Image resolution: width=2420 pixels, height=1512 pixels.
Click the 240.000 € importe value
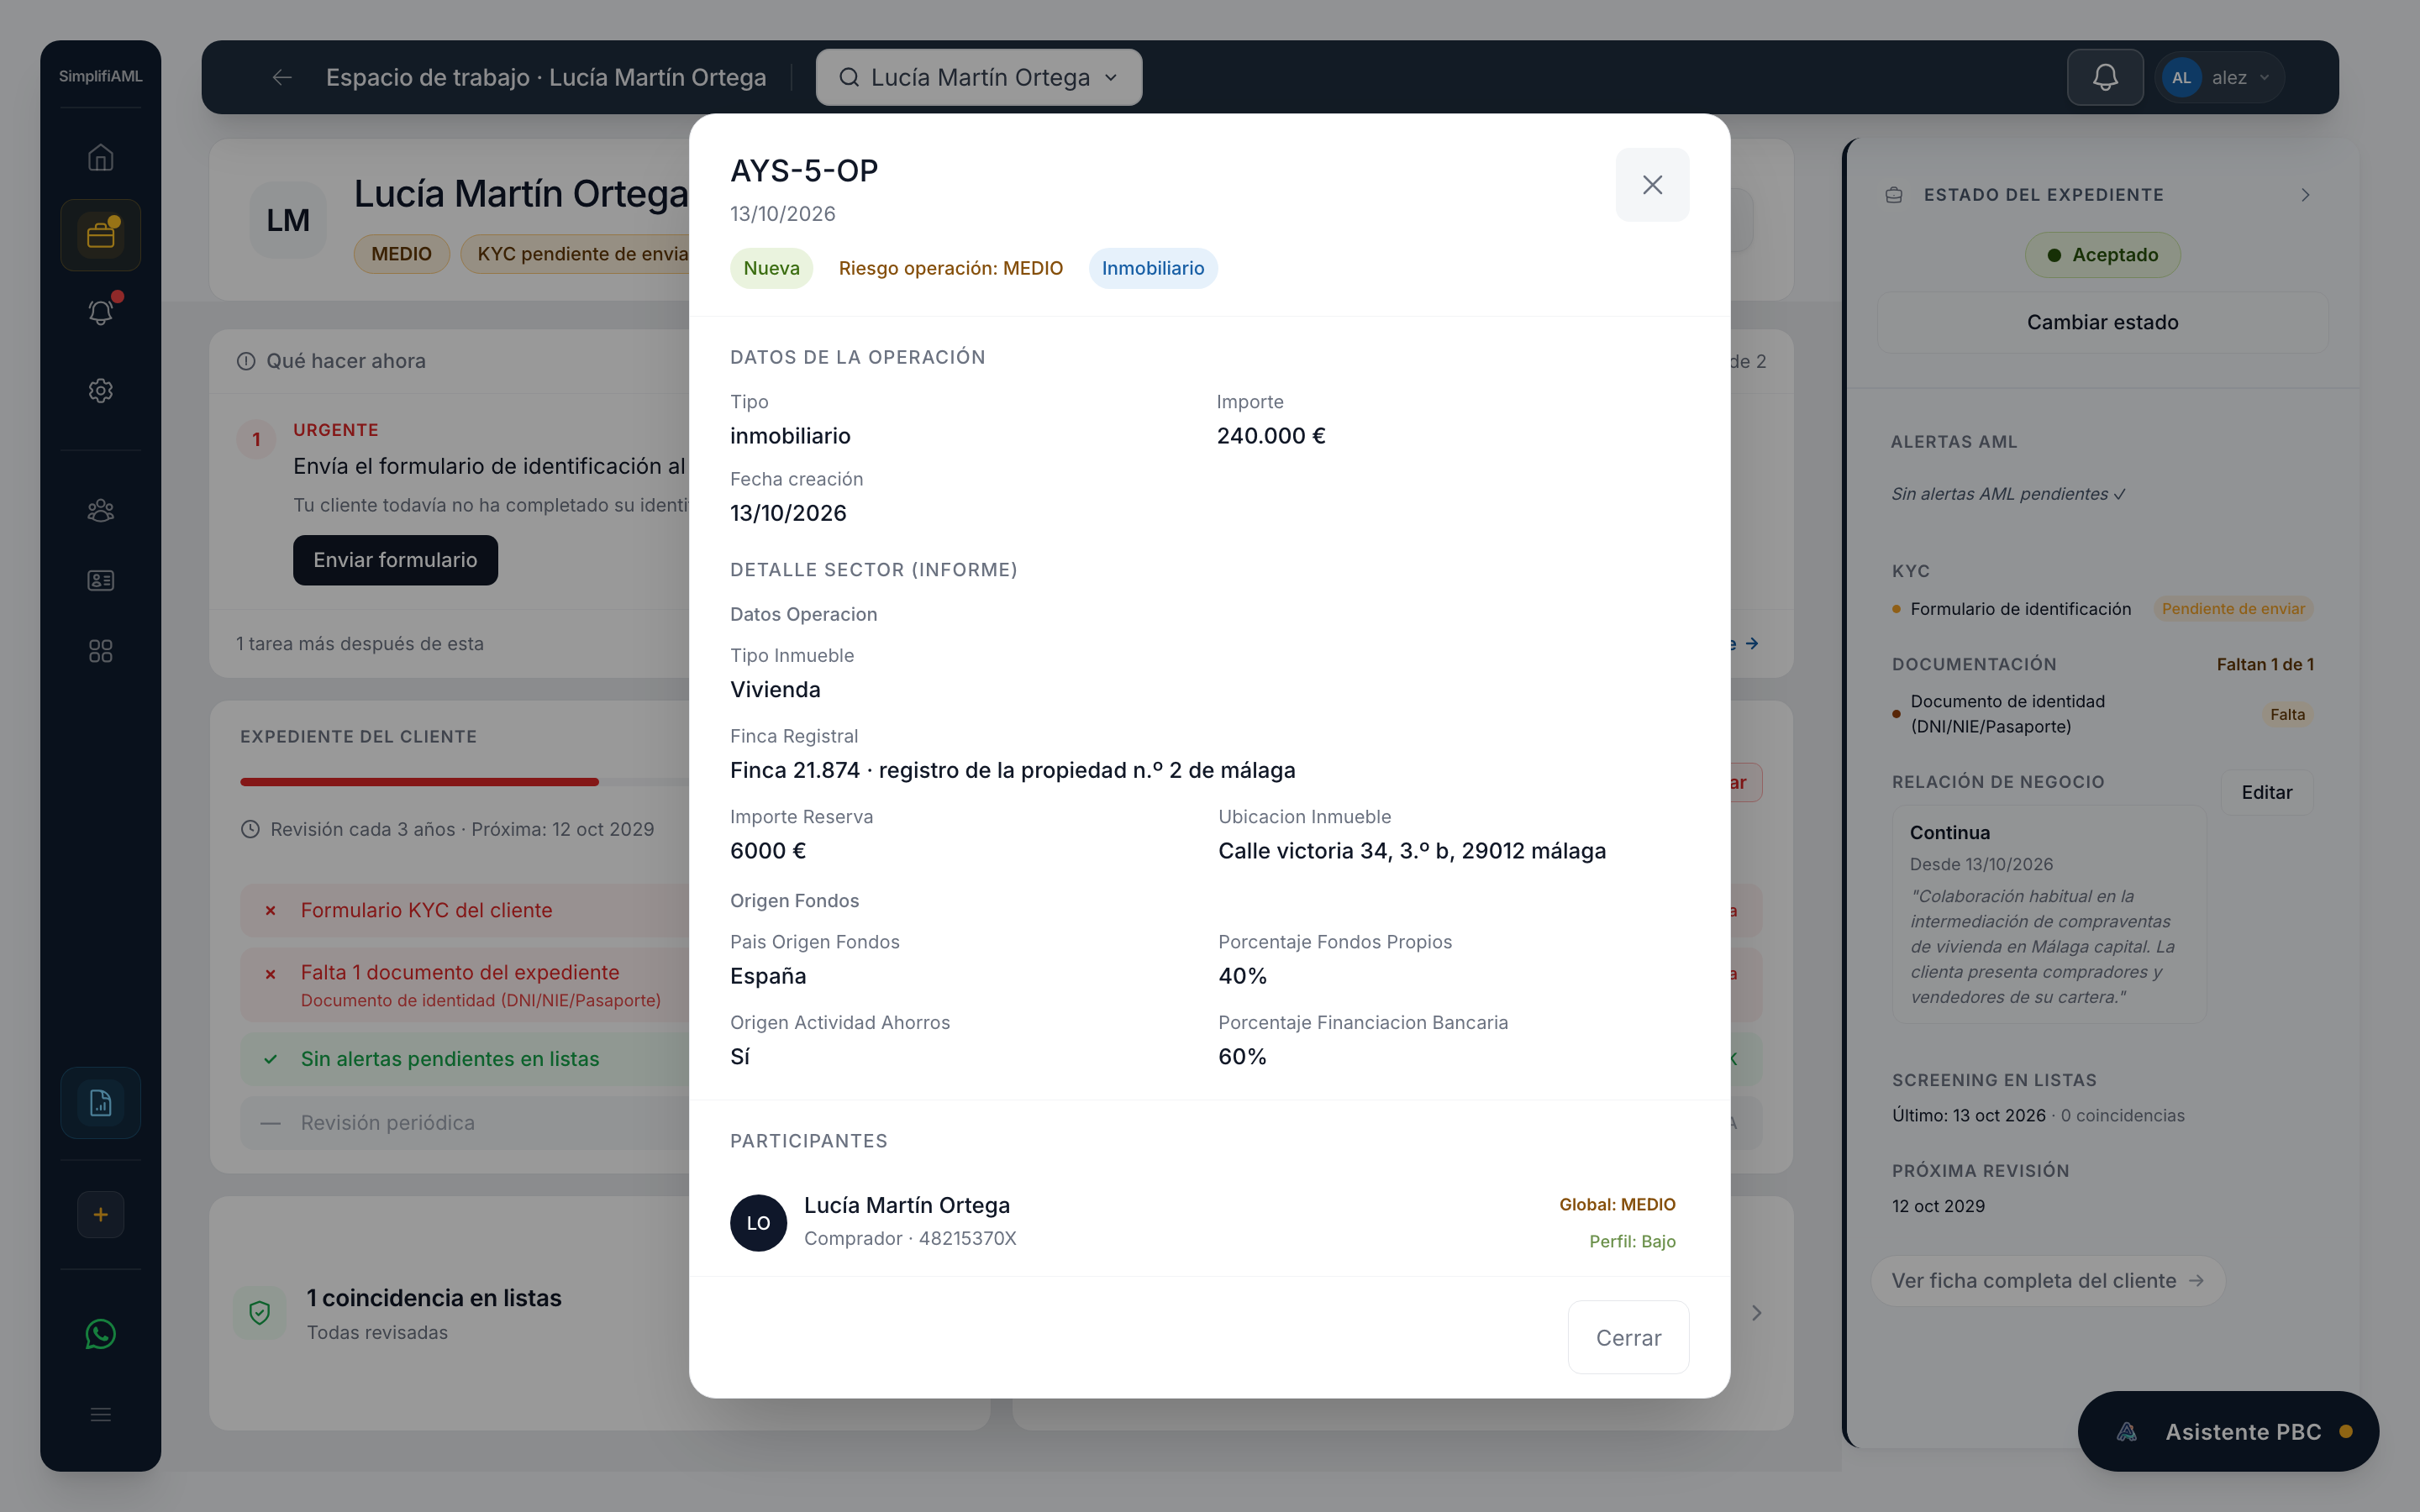point(1270,436)
